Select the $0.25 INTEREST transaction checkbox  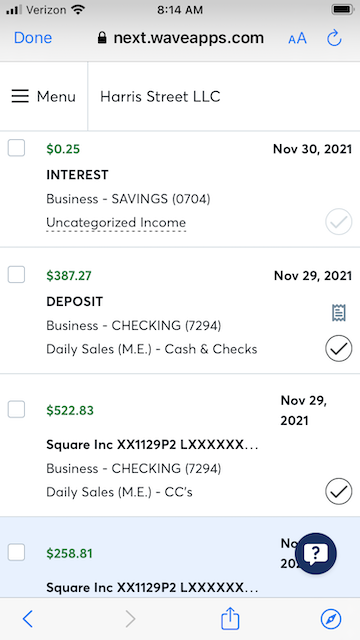click(16, 148)
